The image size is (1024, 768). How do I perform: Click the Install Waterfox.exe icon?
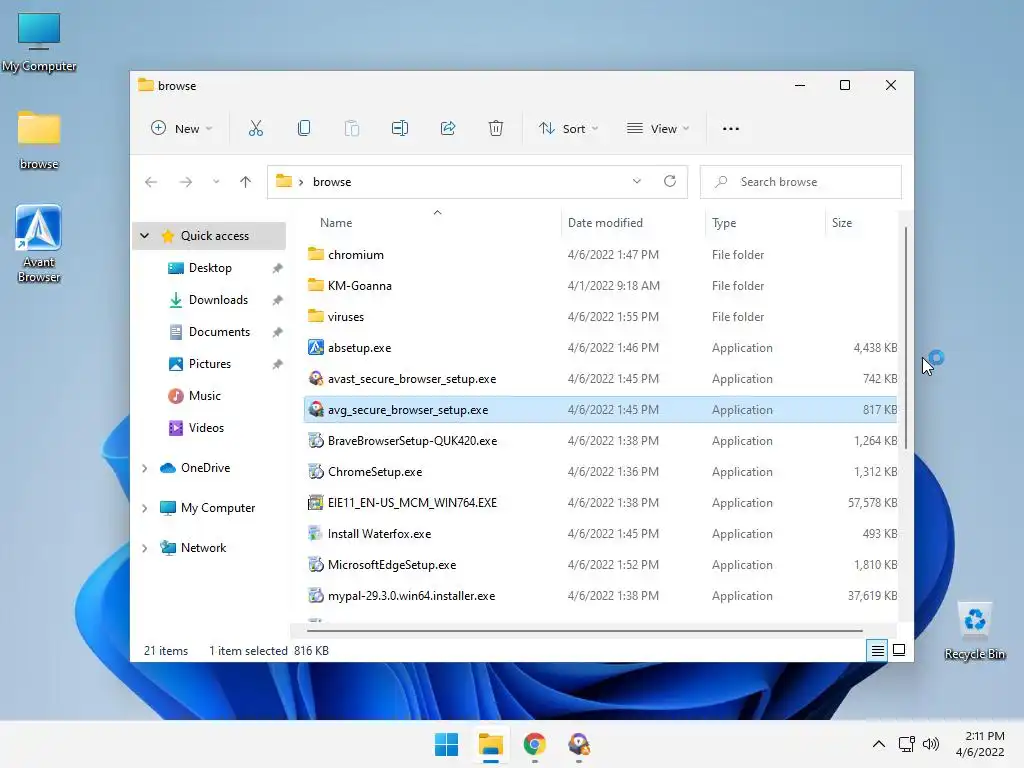pos(316,534)
